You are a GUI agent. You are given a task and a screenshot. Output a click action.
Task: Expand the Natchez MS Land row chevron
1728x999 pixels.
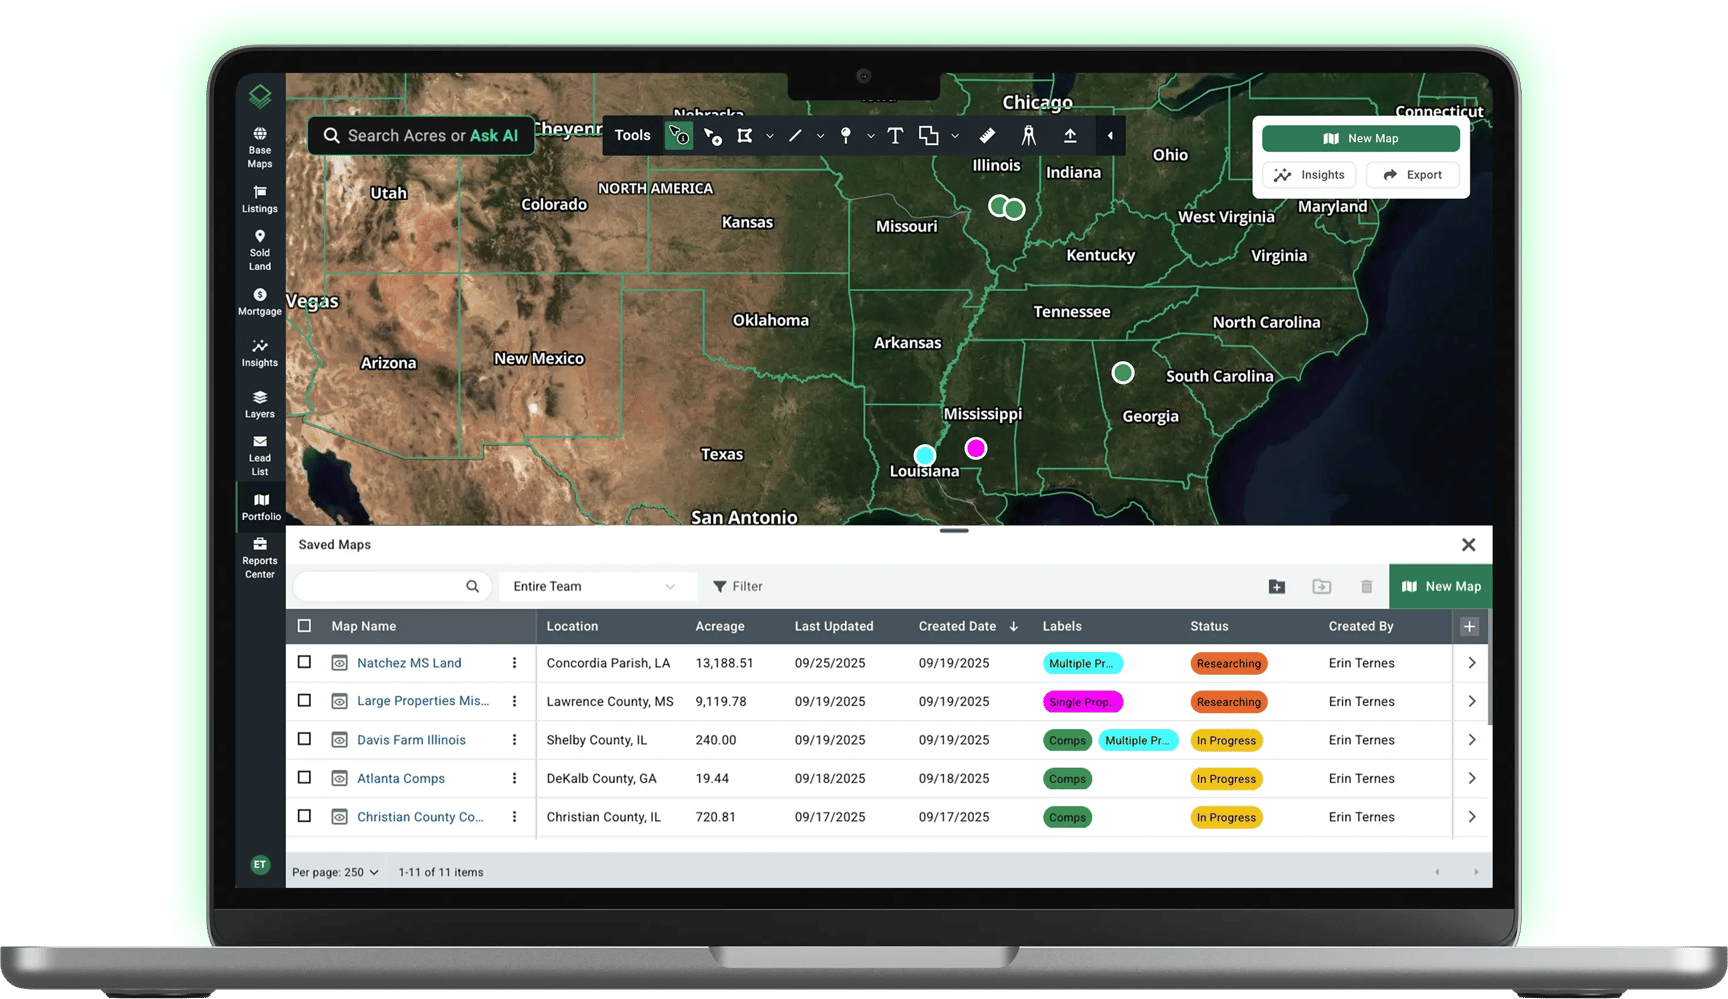tap(1472, 663)
